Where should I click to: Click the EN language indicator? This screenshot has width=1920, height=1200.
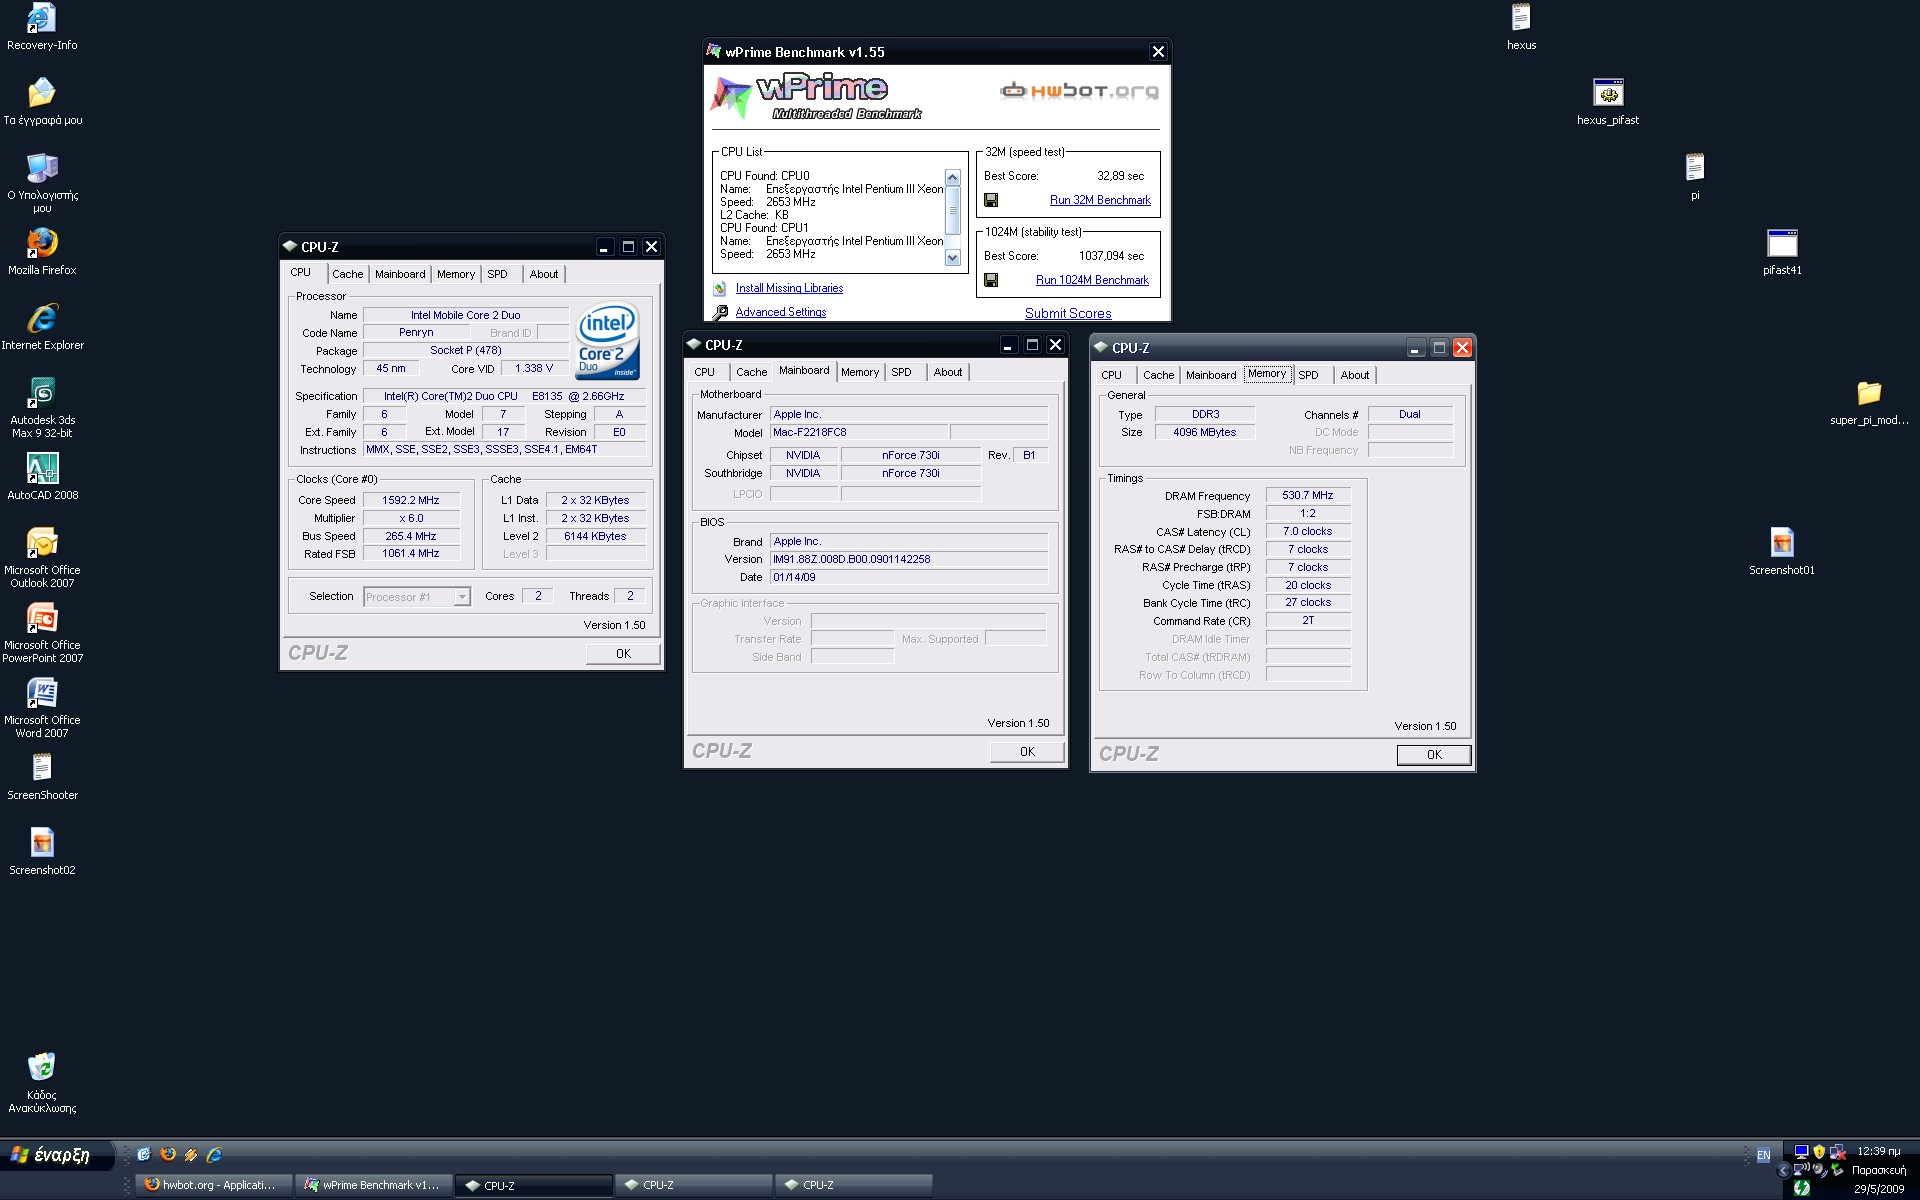tap(1763, 1155)
